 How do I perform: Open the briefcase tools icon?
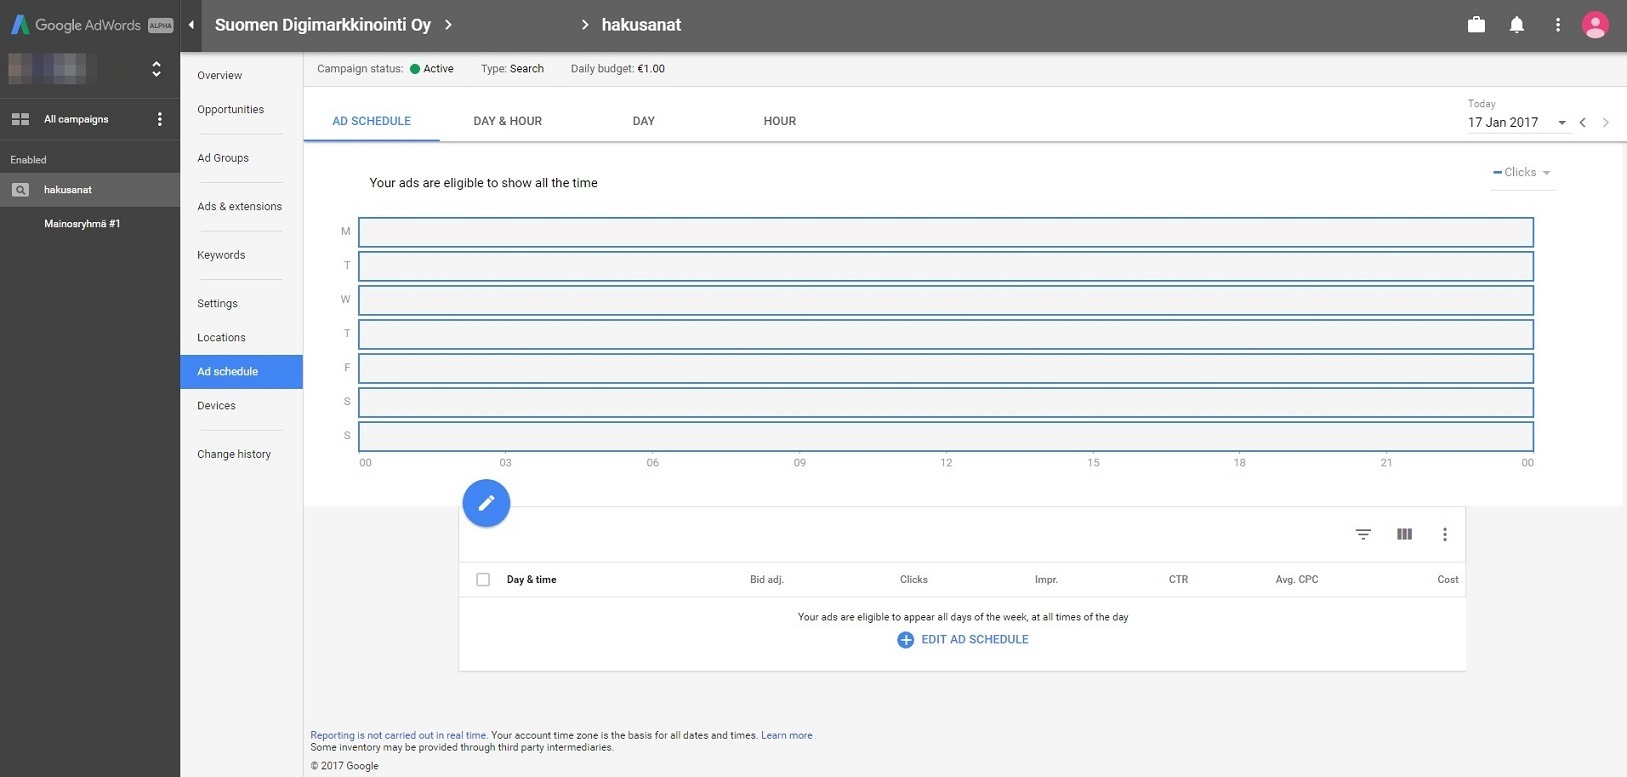tap(1476, 25)
